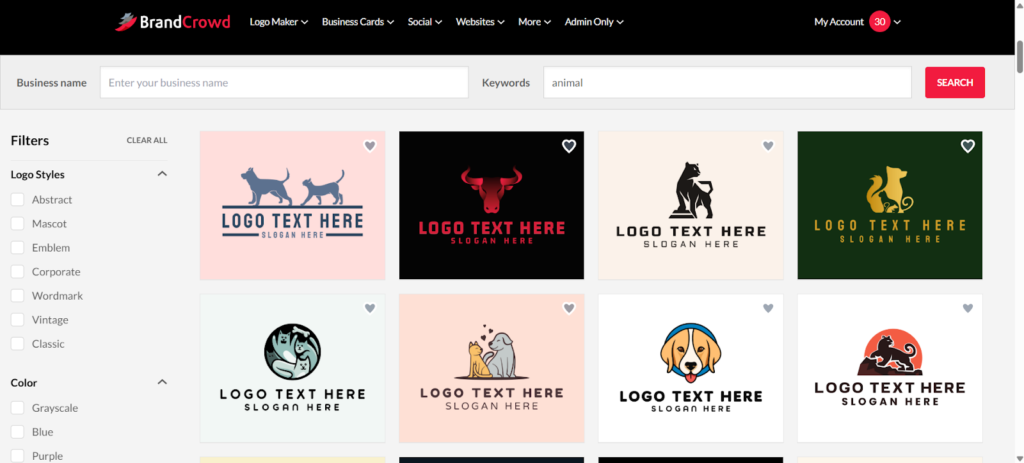Favorite the panther sunset logo
This screenshot has width=1024, height=463.
point(967,308)
